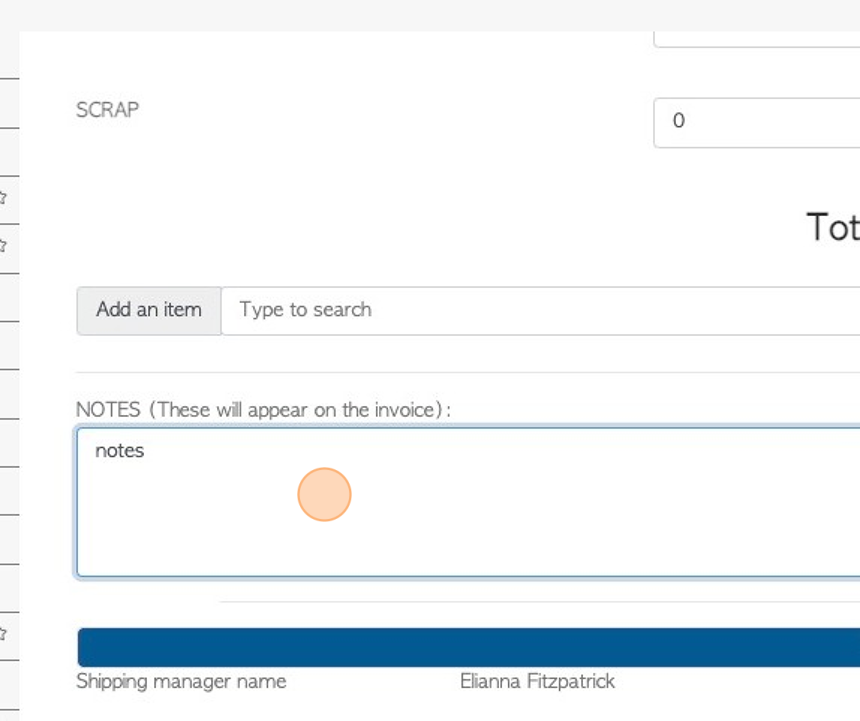This screenshot has height=721, width=860.
Task: Click inside the NOTES text area
Action: pyautogui.click(x=468, y=502)
